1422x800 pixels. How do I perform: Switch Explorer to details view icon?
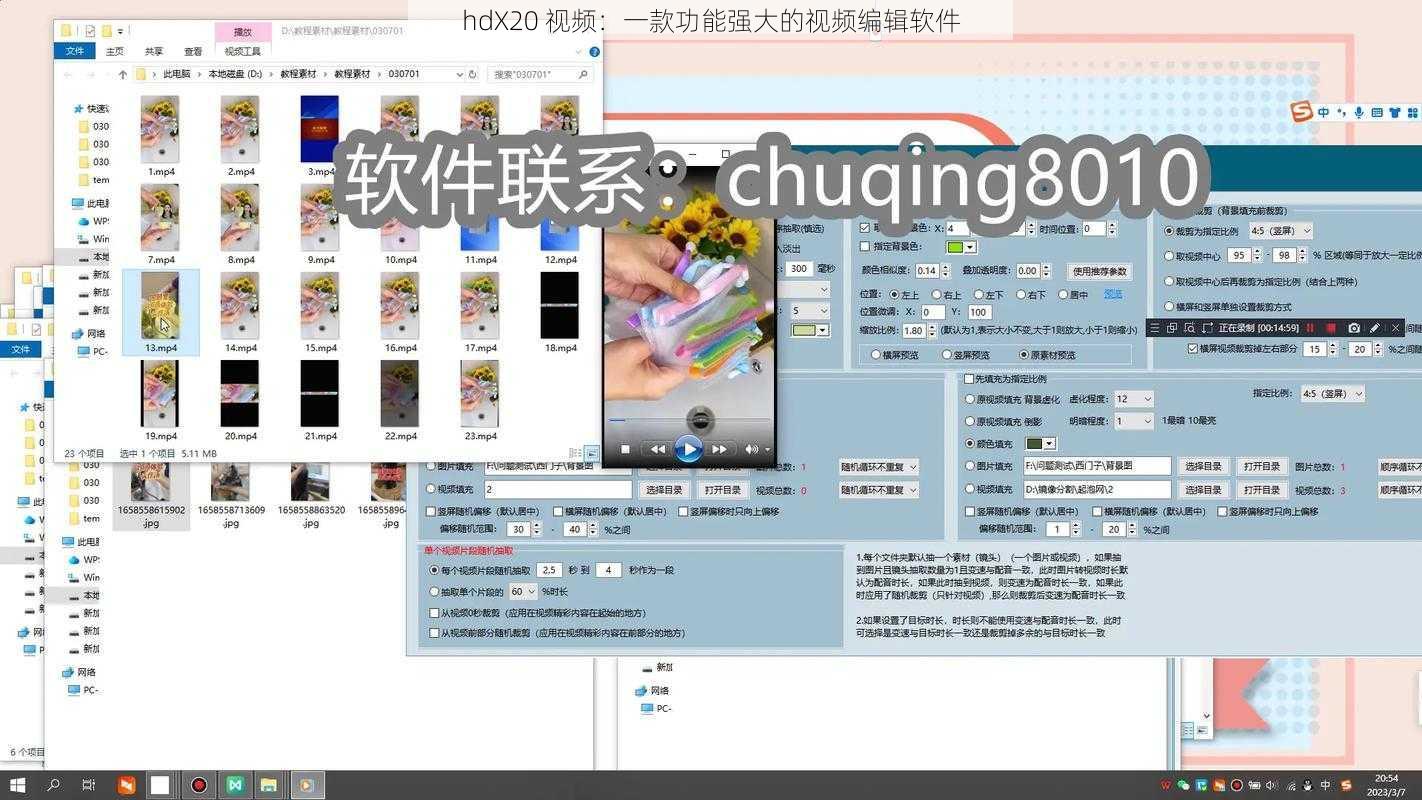[576, 453]
